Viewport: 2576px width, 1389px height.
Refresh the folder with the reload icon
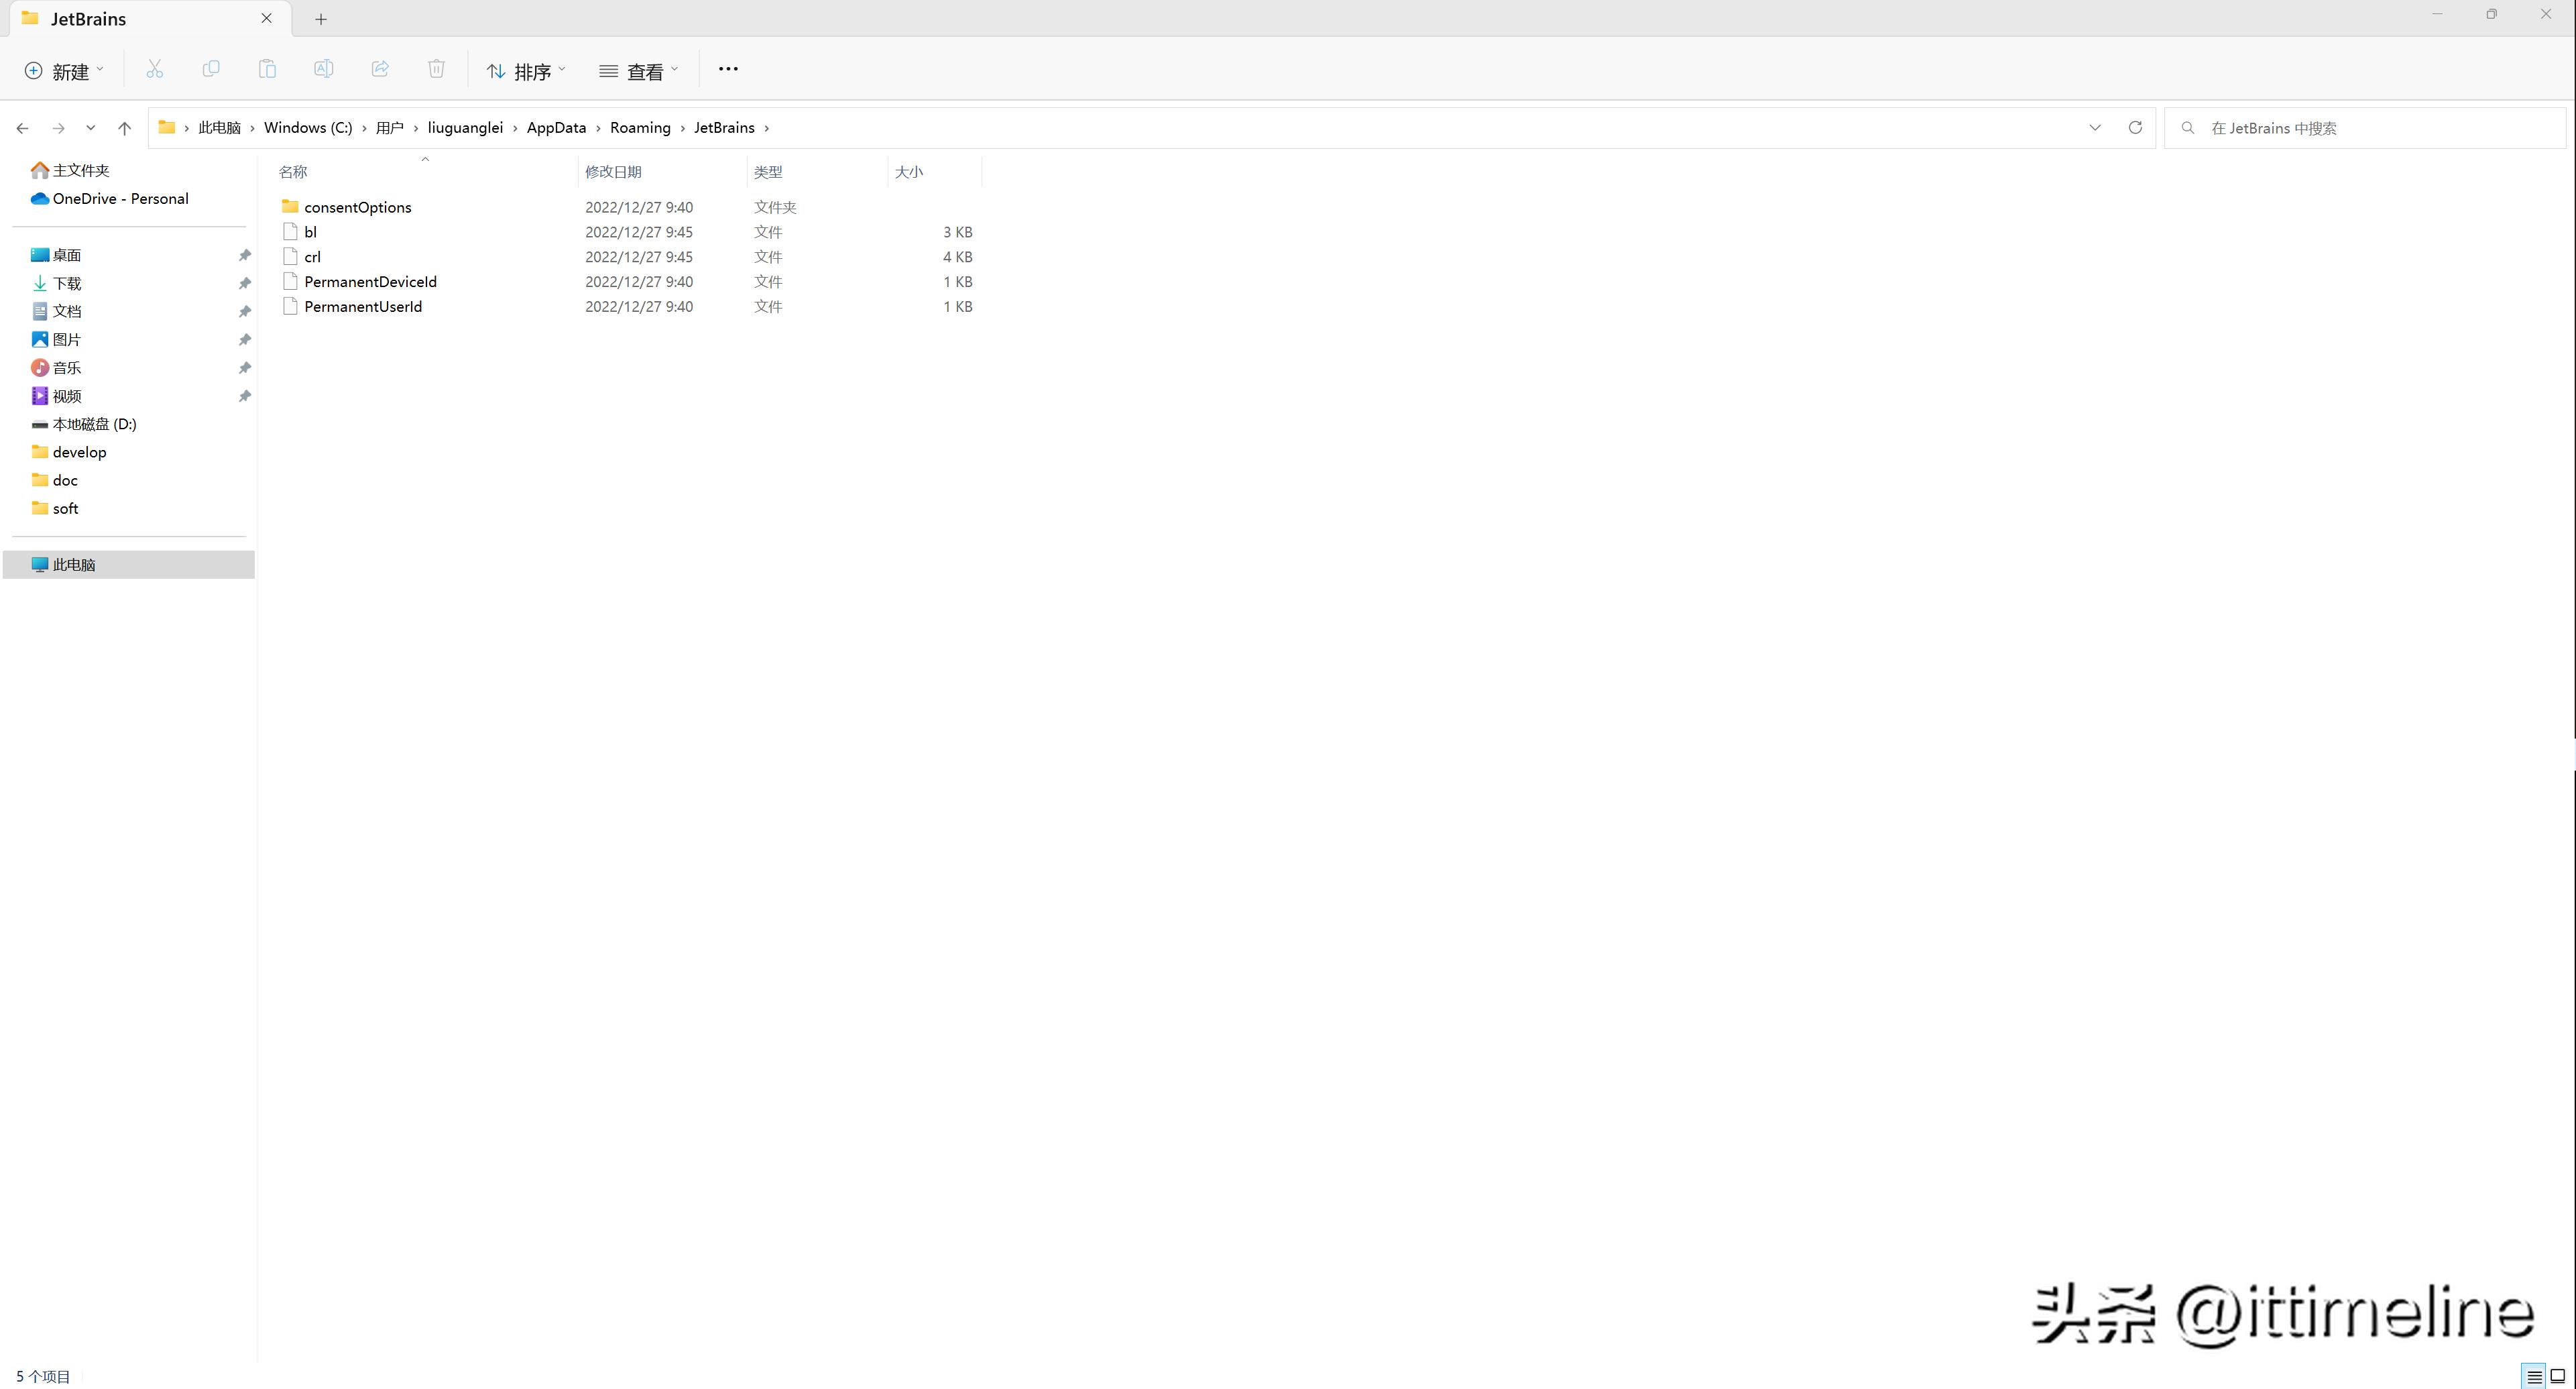pos(2135,128)
